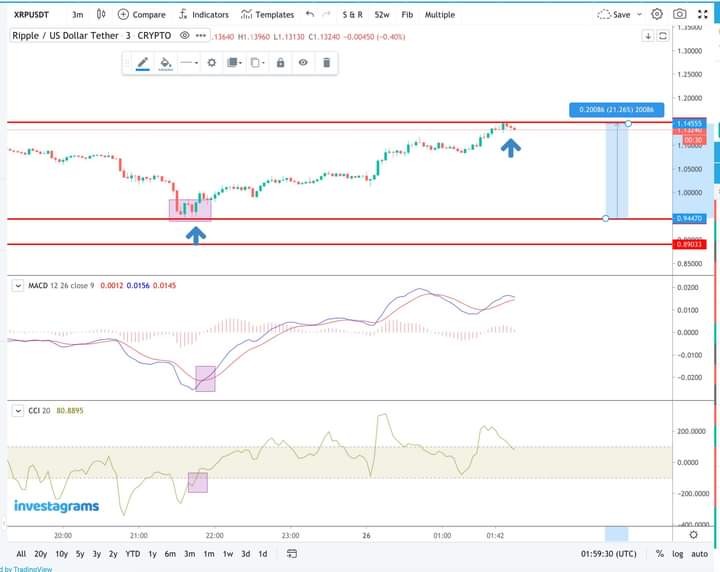The height and width of the screenshot is (572, 720).
Task: Select the 20y time range
Action: (x=40, y=554)
